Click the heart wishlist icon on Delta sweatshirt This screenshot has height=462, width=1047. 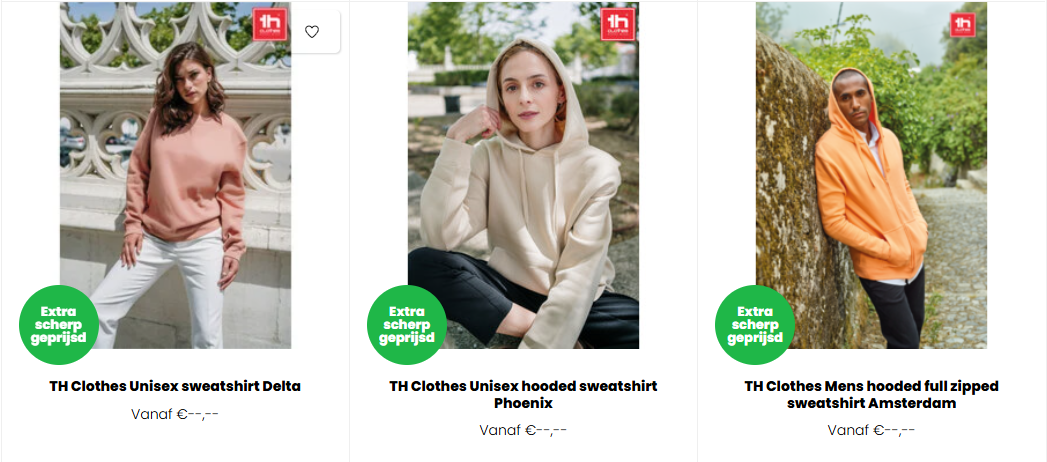pos(312,31)
